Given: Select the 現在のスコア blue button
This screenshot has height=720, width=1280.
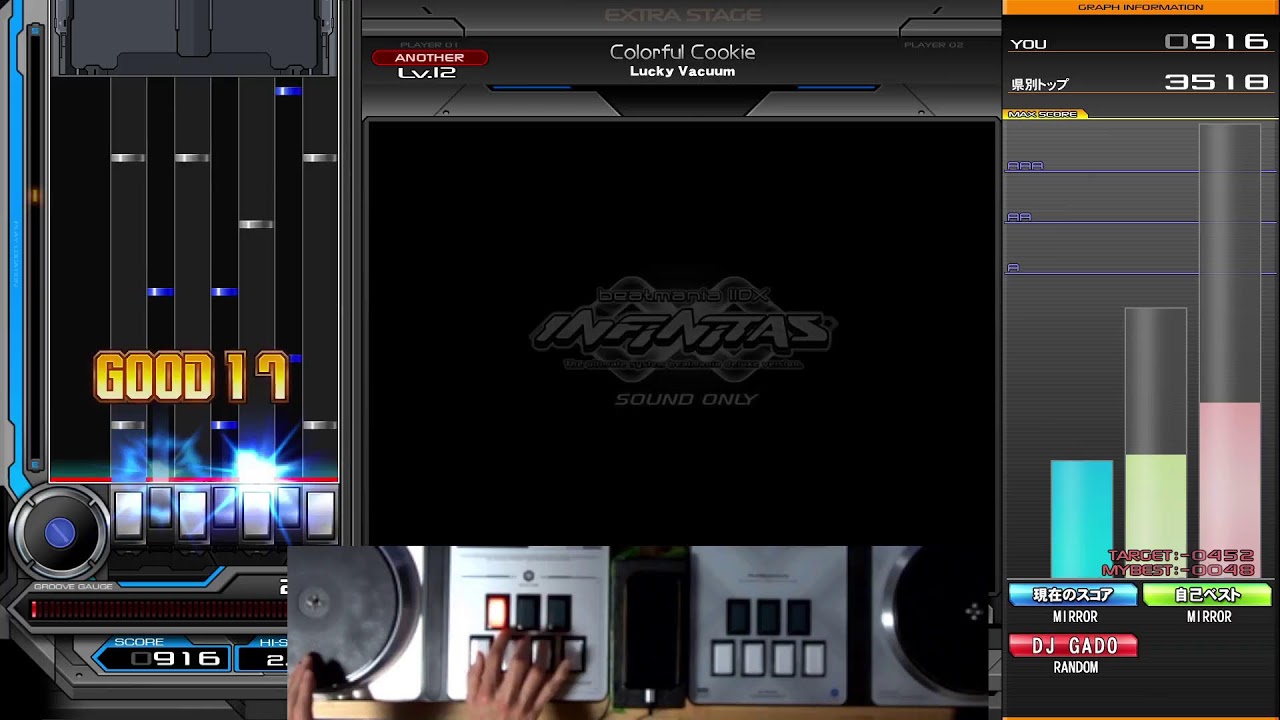Looking at the screenshot, I should (x=1073, y=595).
